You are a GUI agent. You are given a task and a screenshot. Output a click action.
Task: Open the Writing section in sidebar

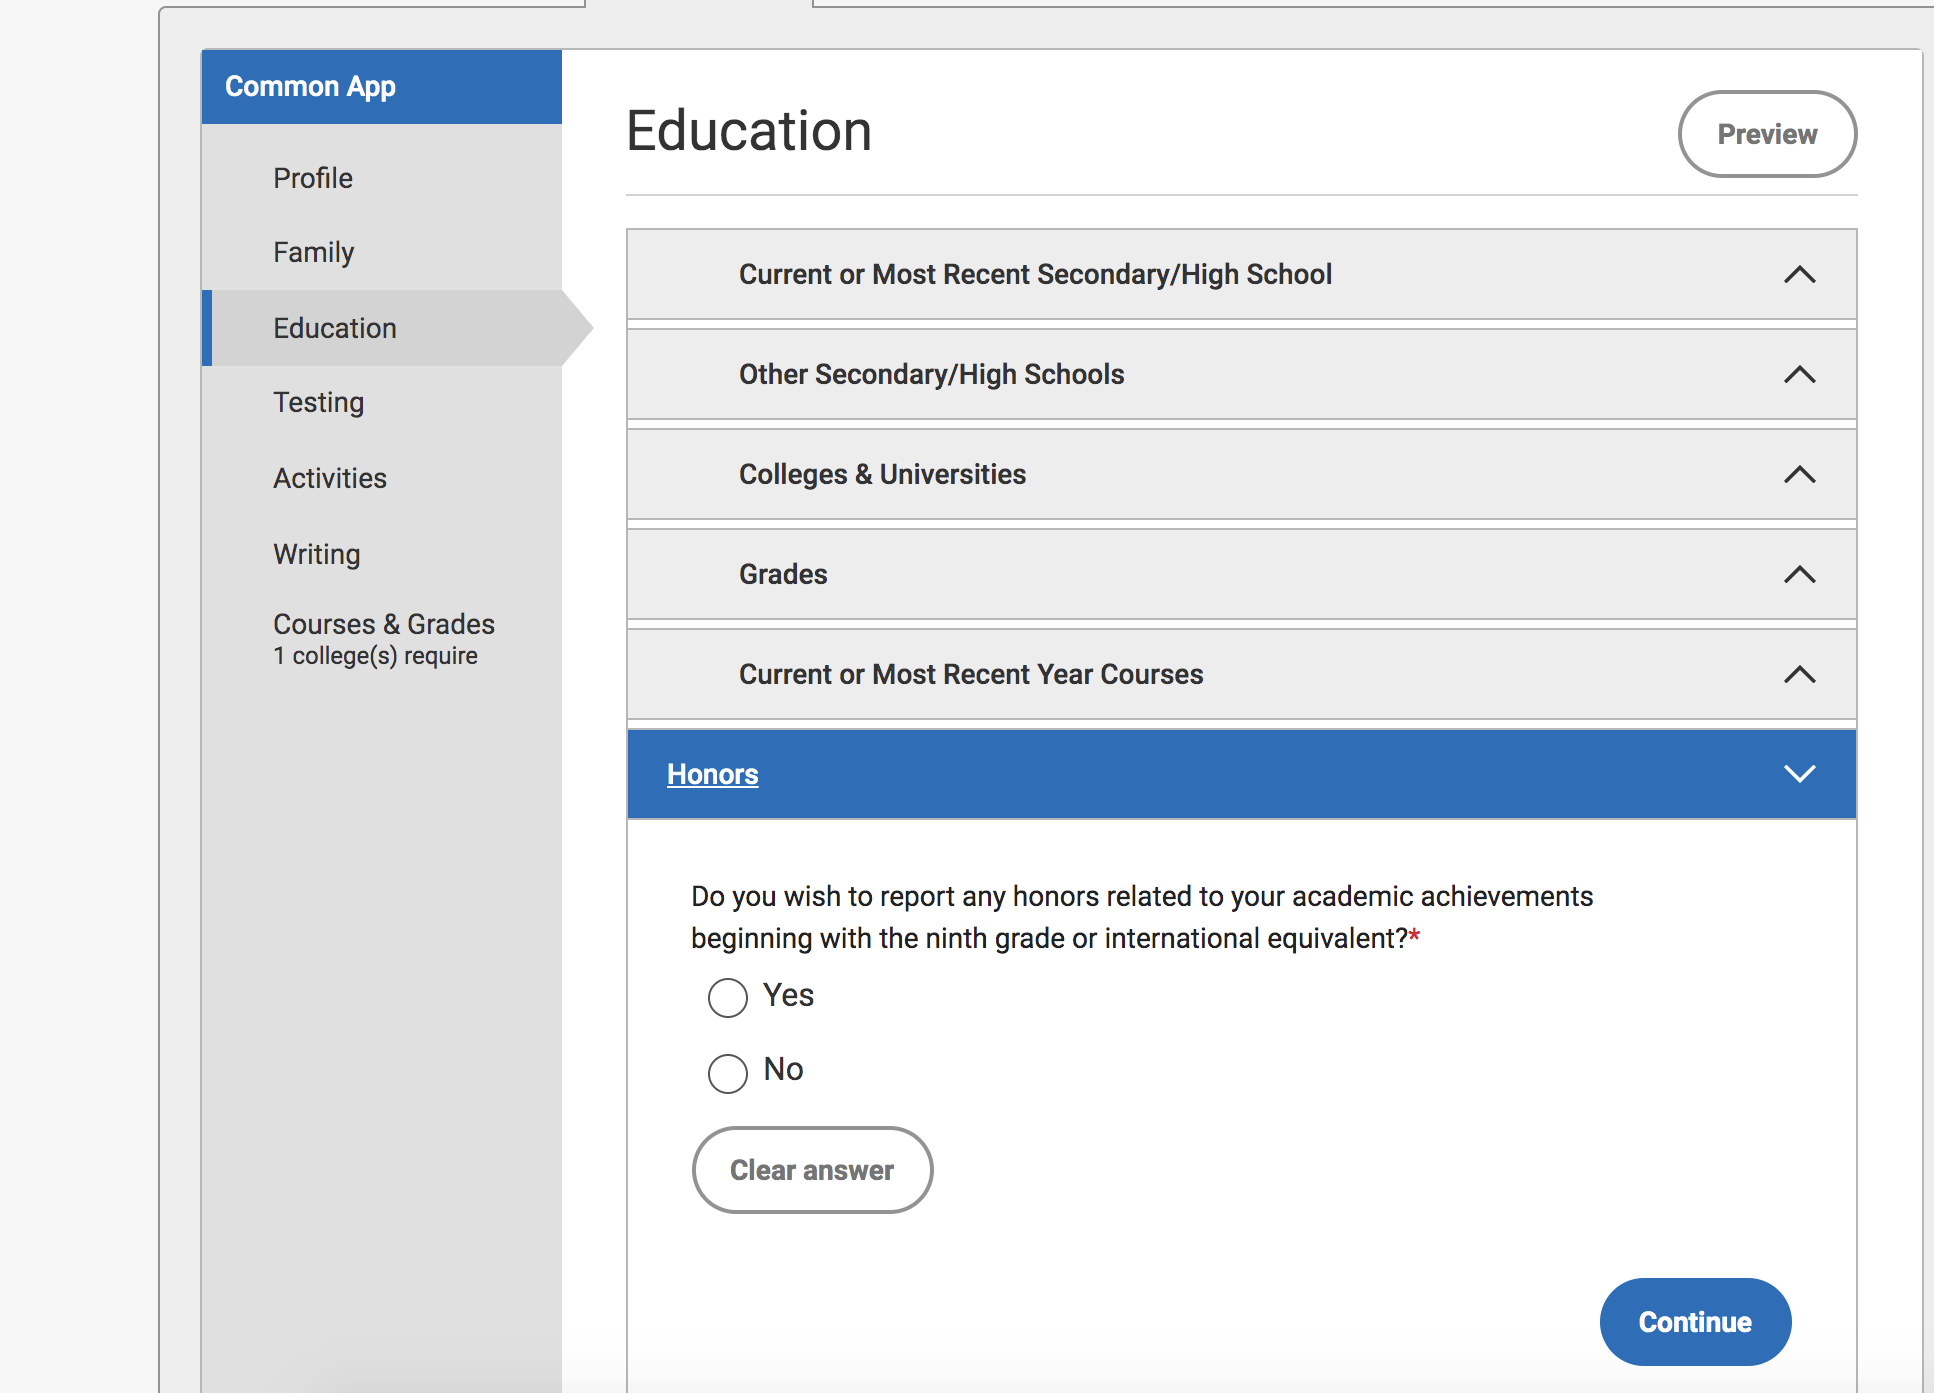tap(317, 554)
